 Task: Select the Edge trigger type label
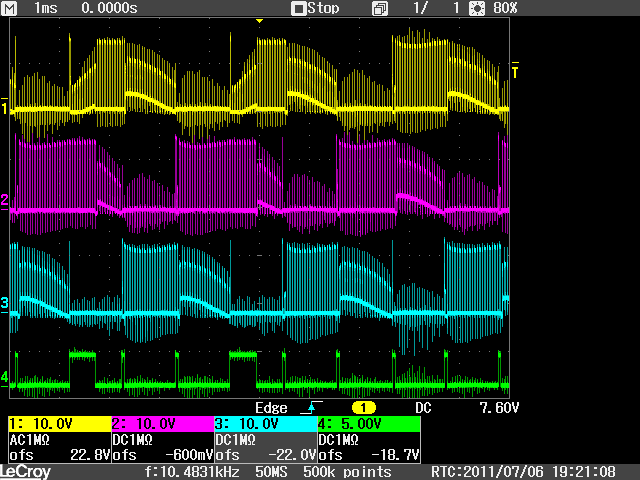click(x=271, y=408)
